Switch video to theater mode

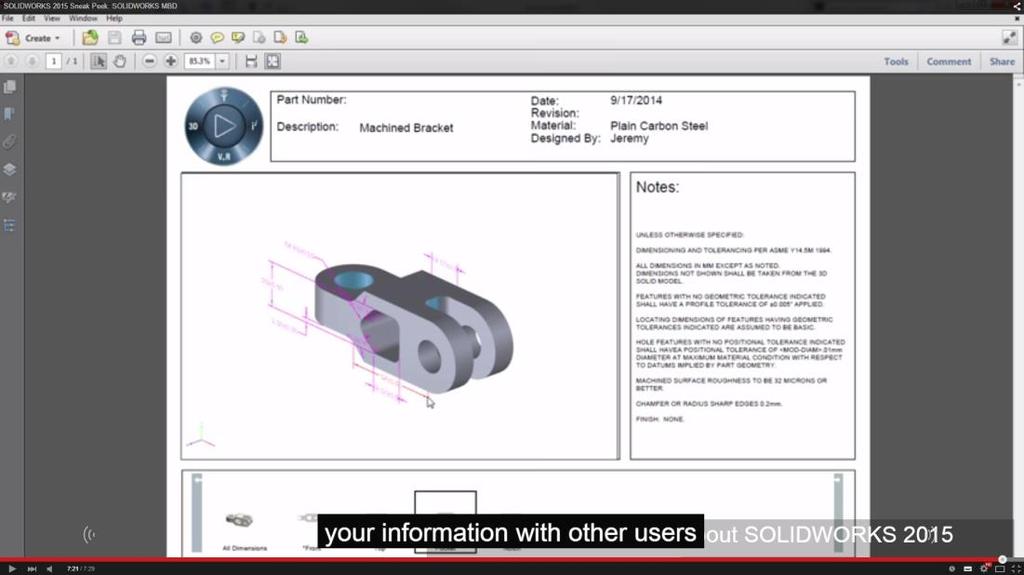tap(1000, 568)
